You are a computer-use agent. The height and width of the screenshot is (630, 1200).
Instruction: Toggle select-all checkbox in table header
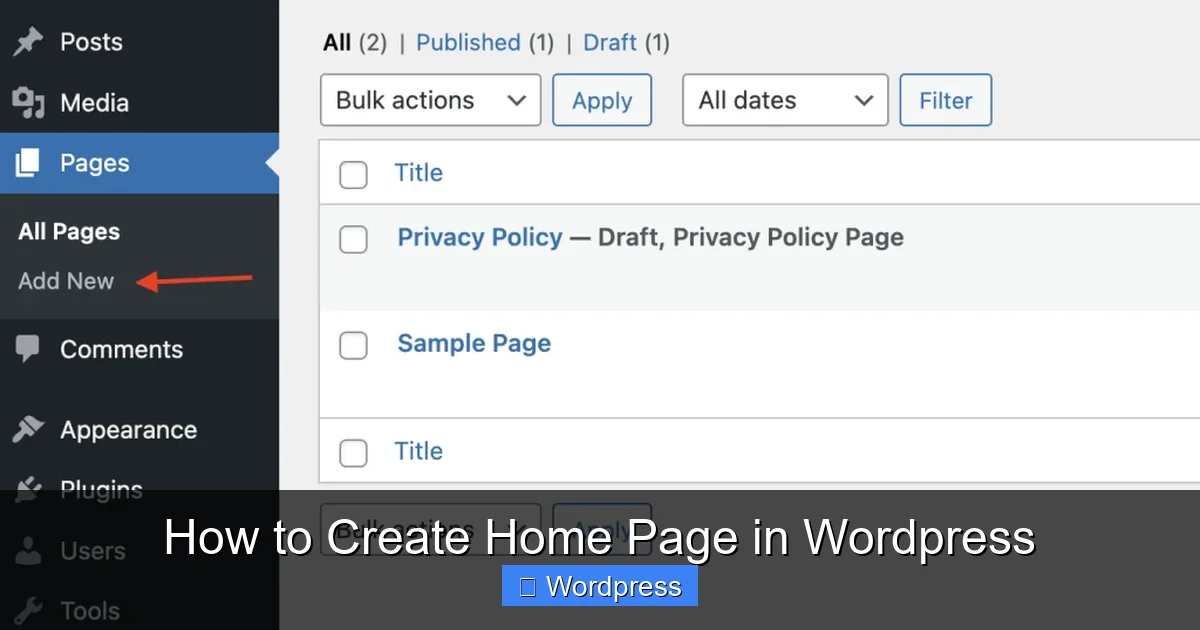pyautogui.click(x=353, y=174)
